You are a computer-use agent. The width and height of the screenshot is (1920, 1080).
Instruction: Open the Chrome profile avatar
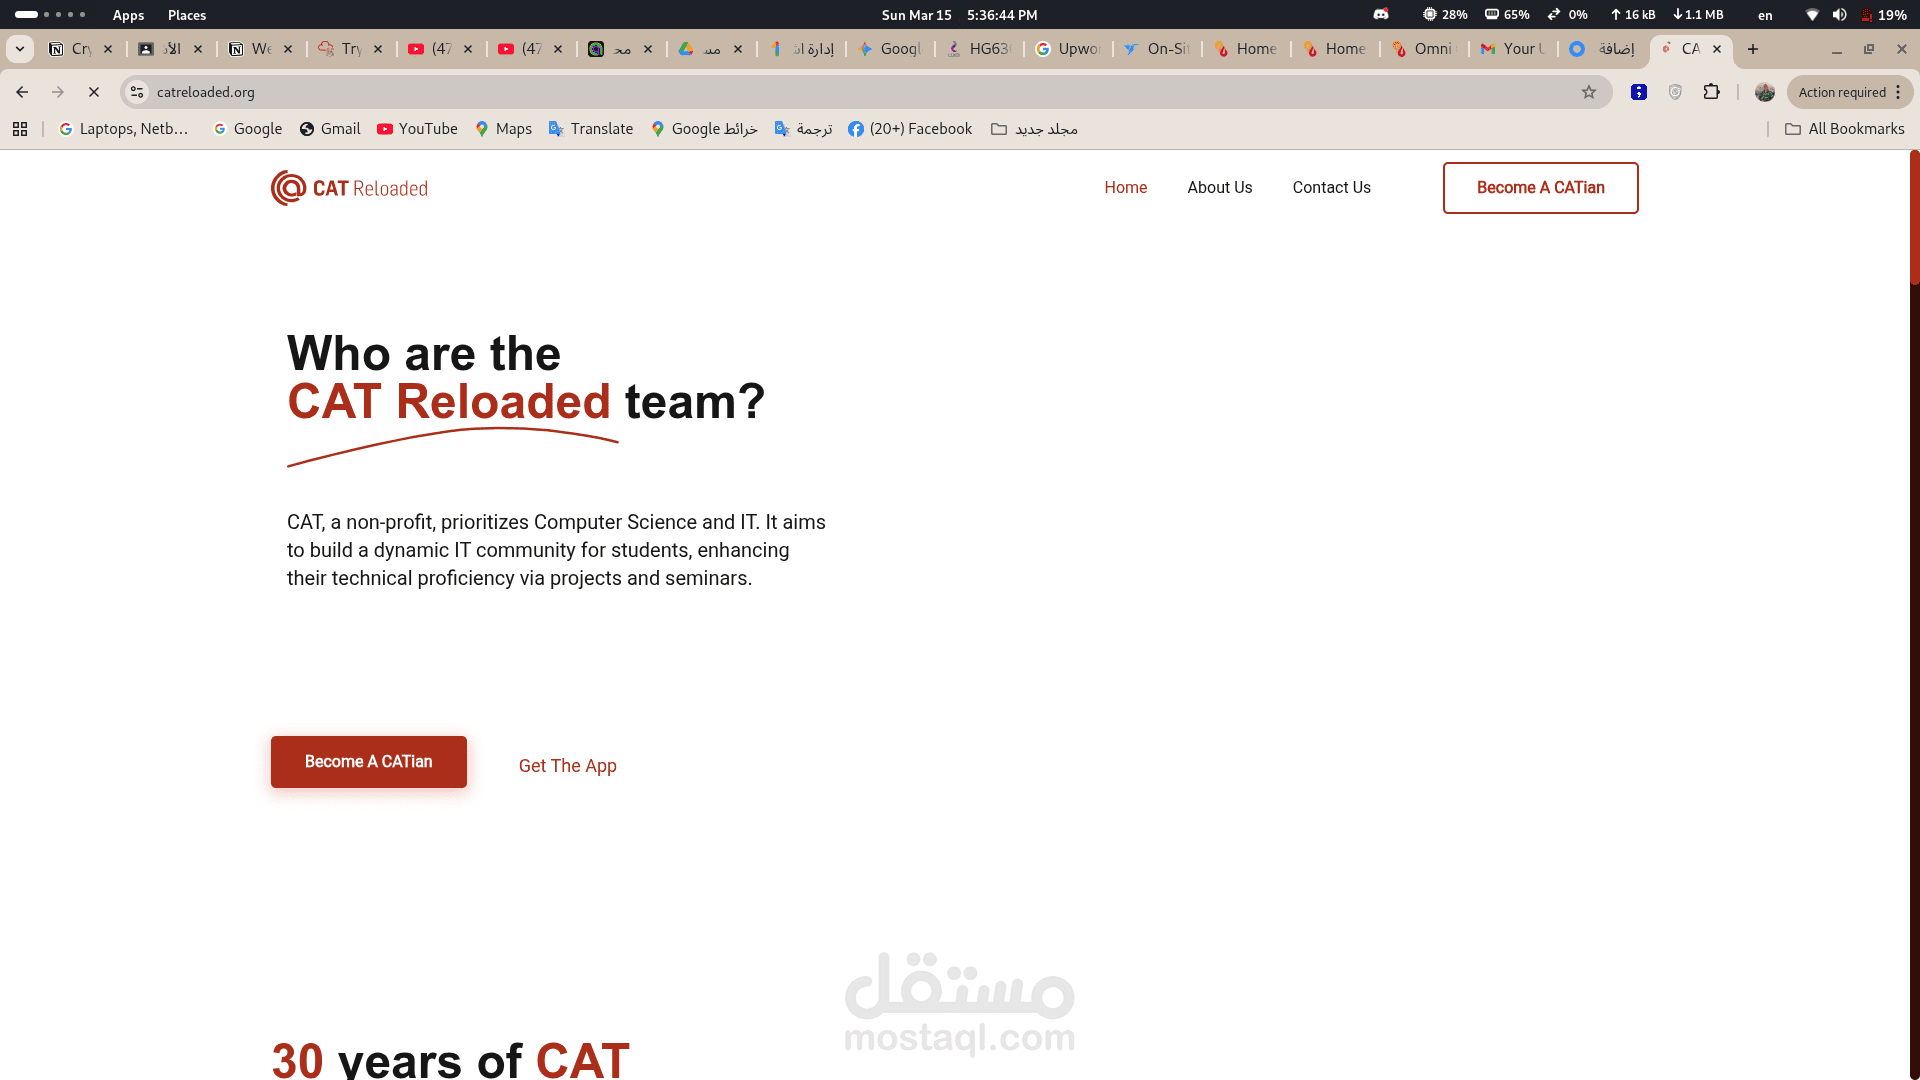pyautogui.click(x=1765, y=92)
